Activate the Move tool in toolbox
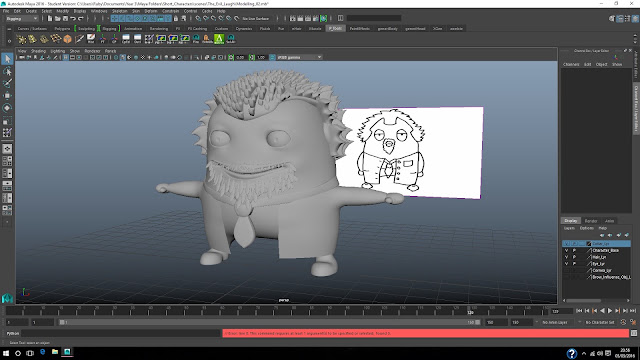This screenshot has width=640, height=360. (7, 96)
